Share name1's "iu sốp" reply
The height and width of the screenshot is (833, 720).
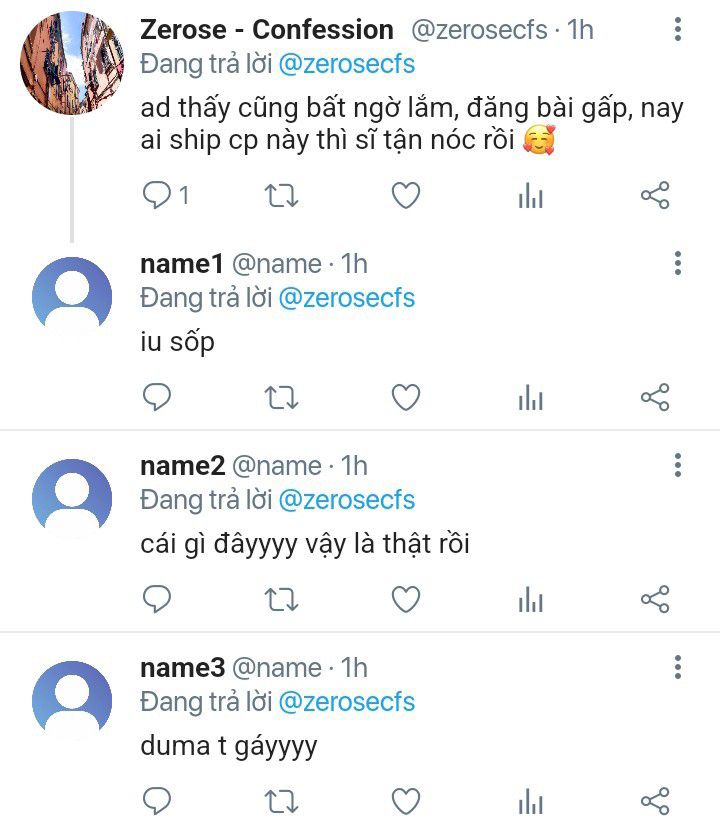coord(654,398)
